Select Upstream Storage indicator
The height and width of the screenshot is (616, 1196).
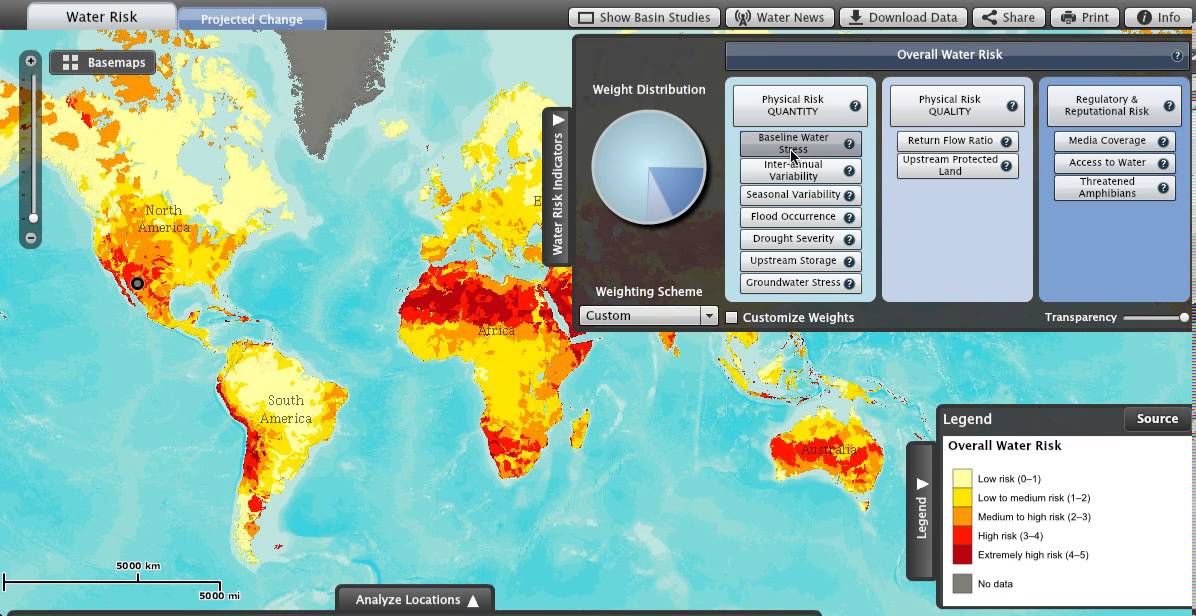(800, 261)
